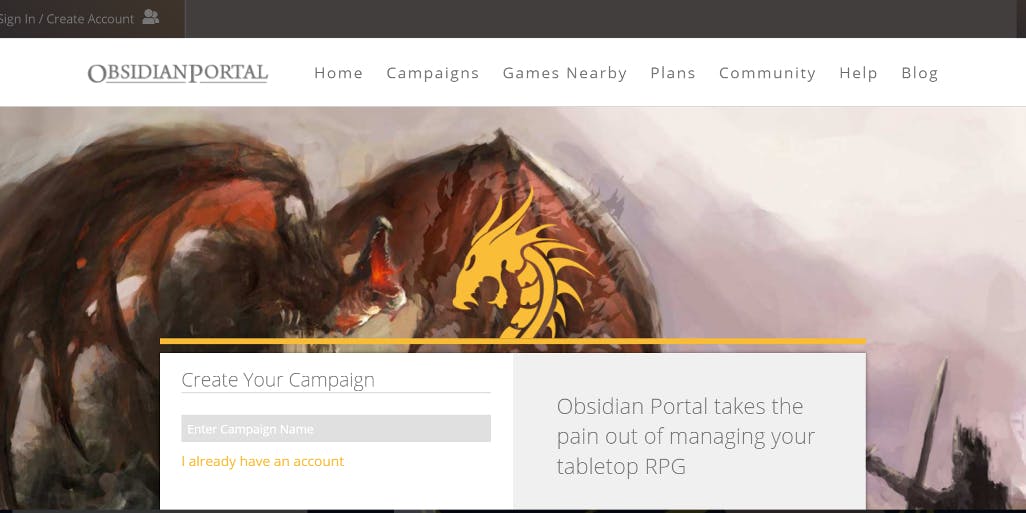Click Sign In / Create Account
The height and width of the screenshot is (513, 1026).
[67, 19]
